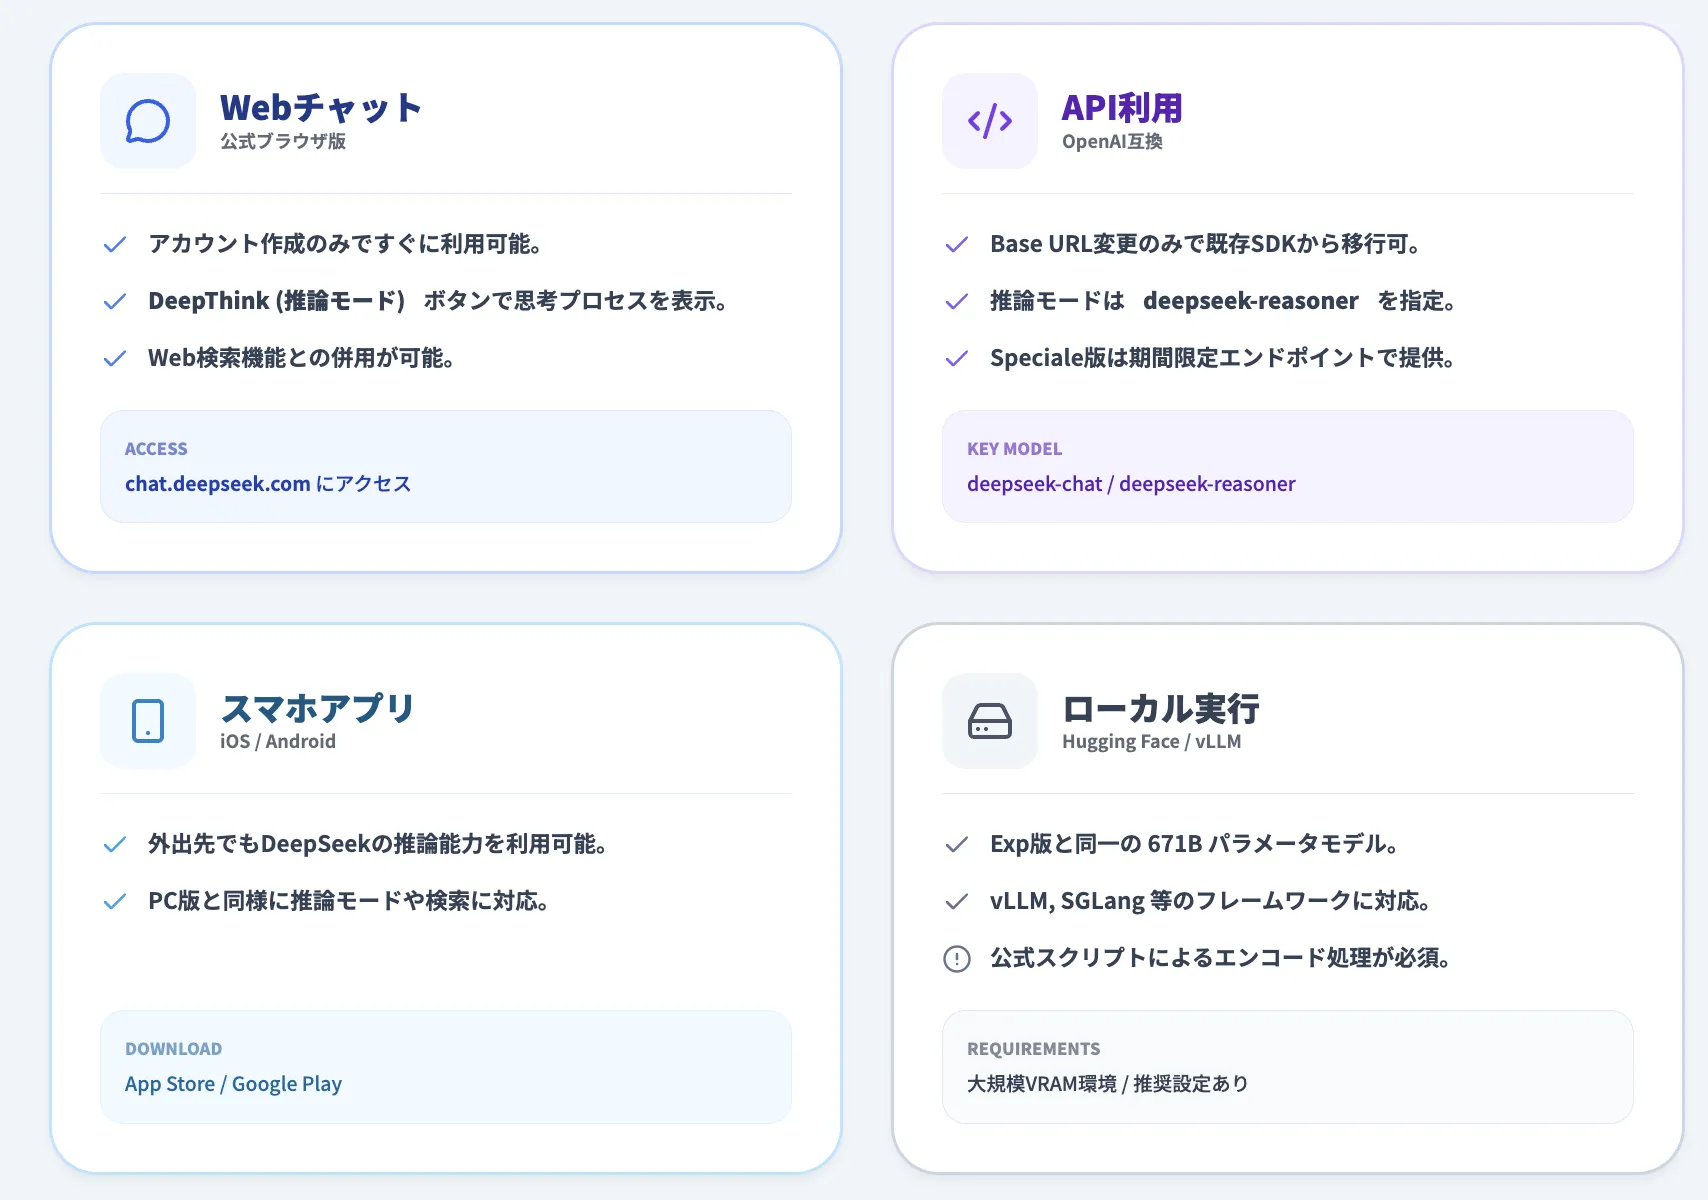Image resolution: width=1708 pixels, height=1200 pixels.
Task: Click the API利用 code bracket icon
Action: pyautogui.click(x=988, y=121)
